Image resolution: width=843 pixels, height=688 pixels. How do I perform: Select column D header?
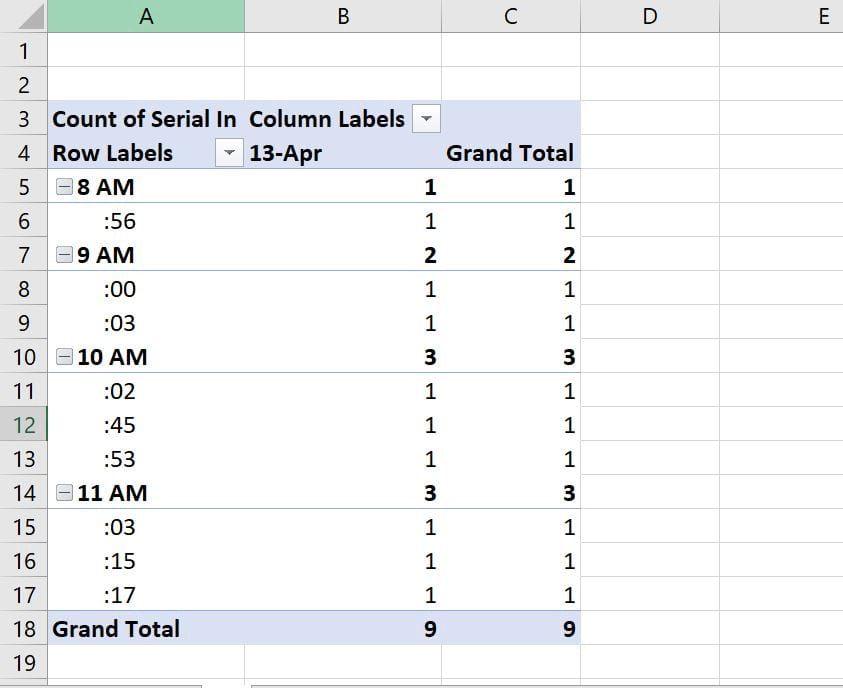pyautogui.click(x=650, y=16)
